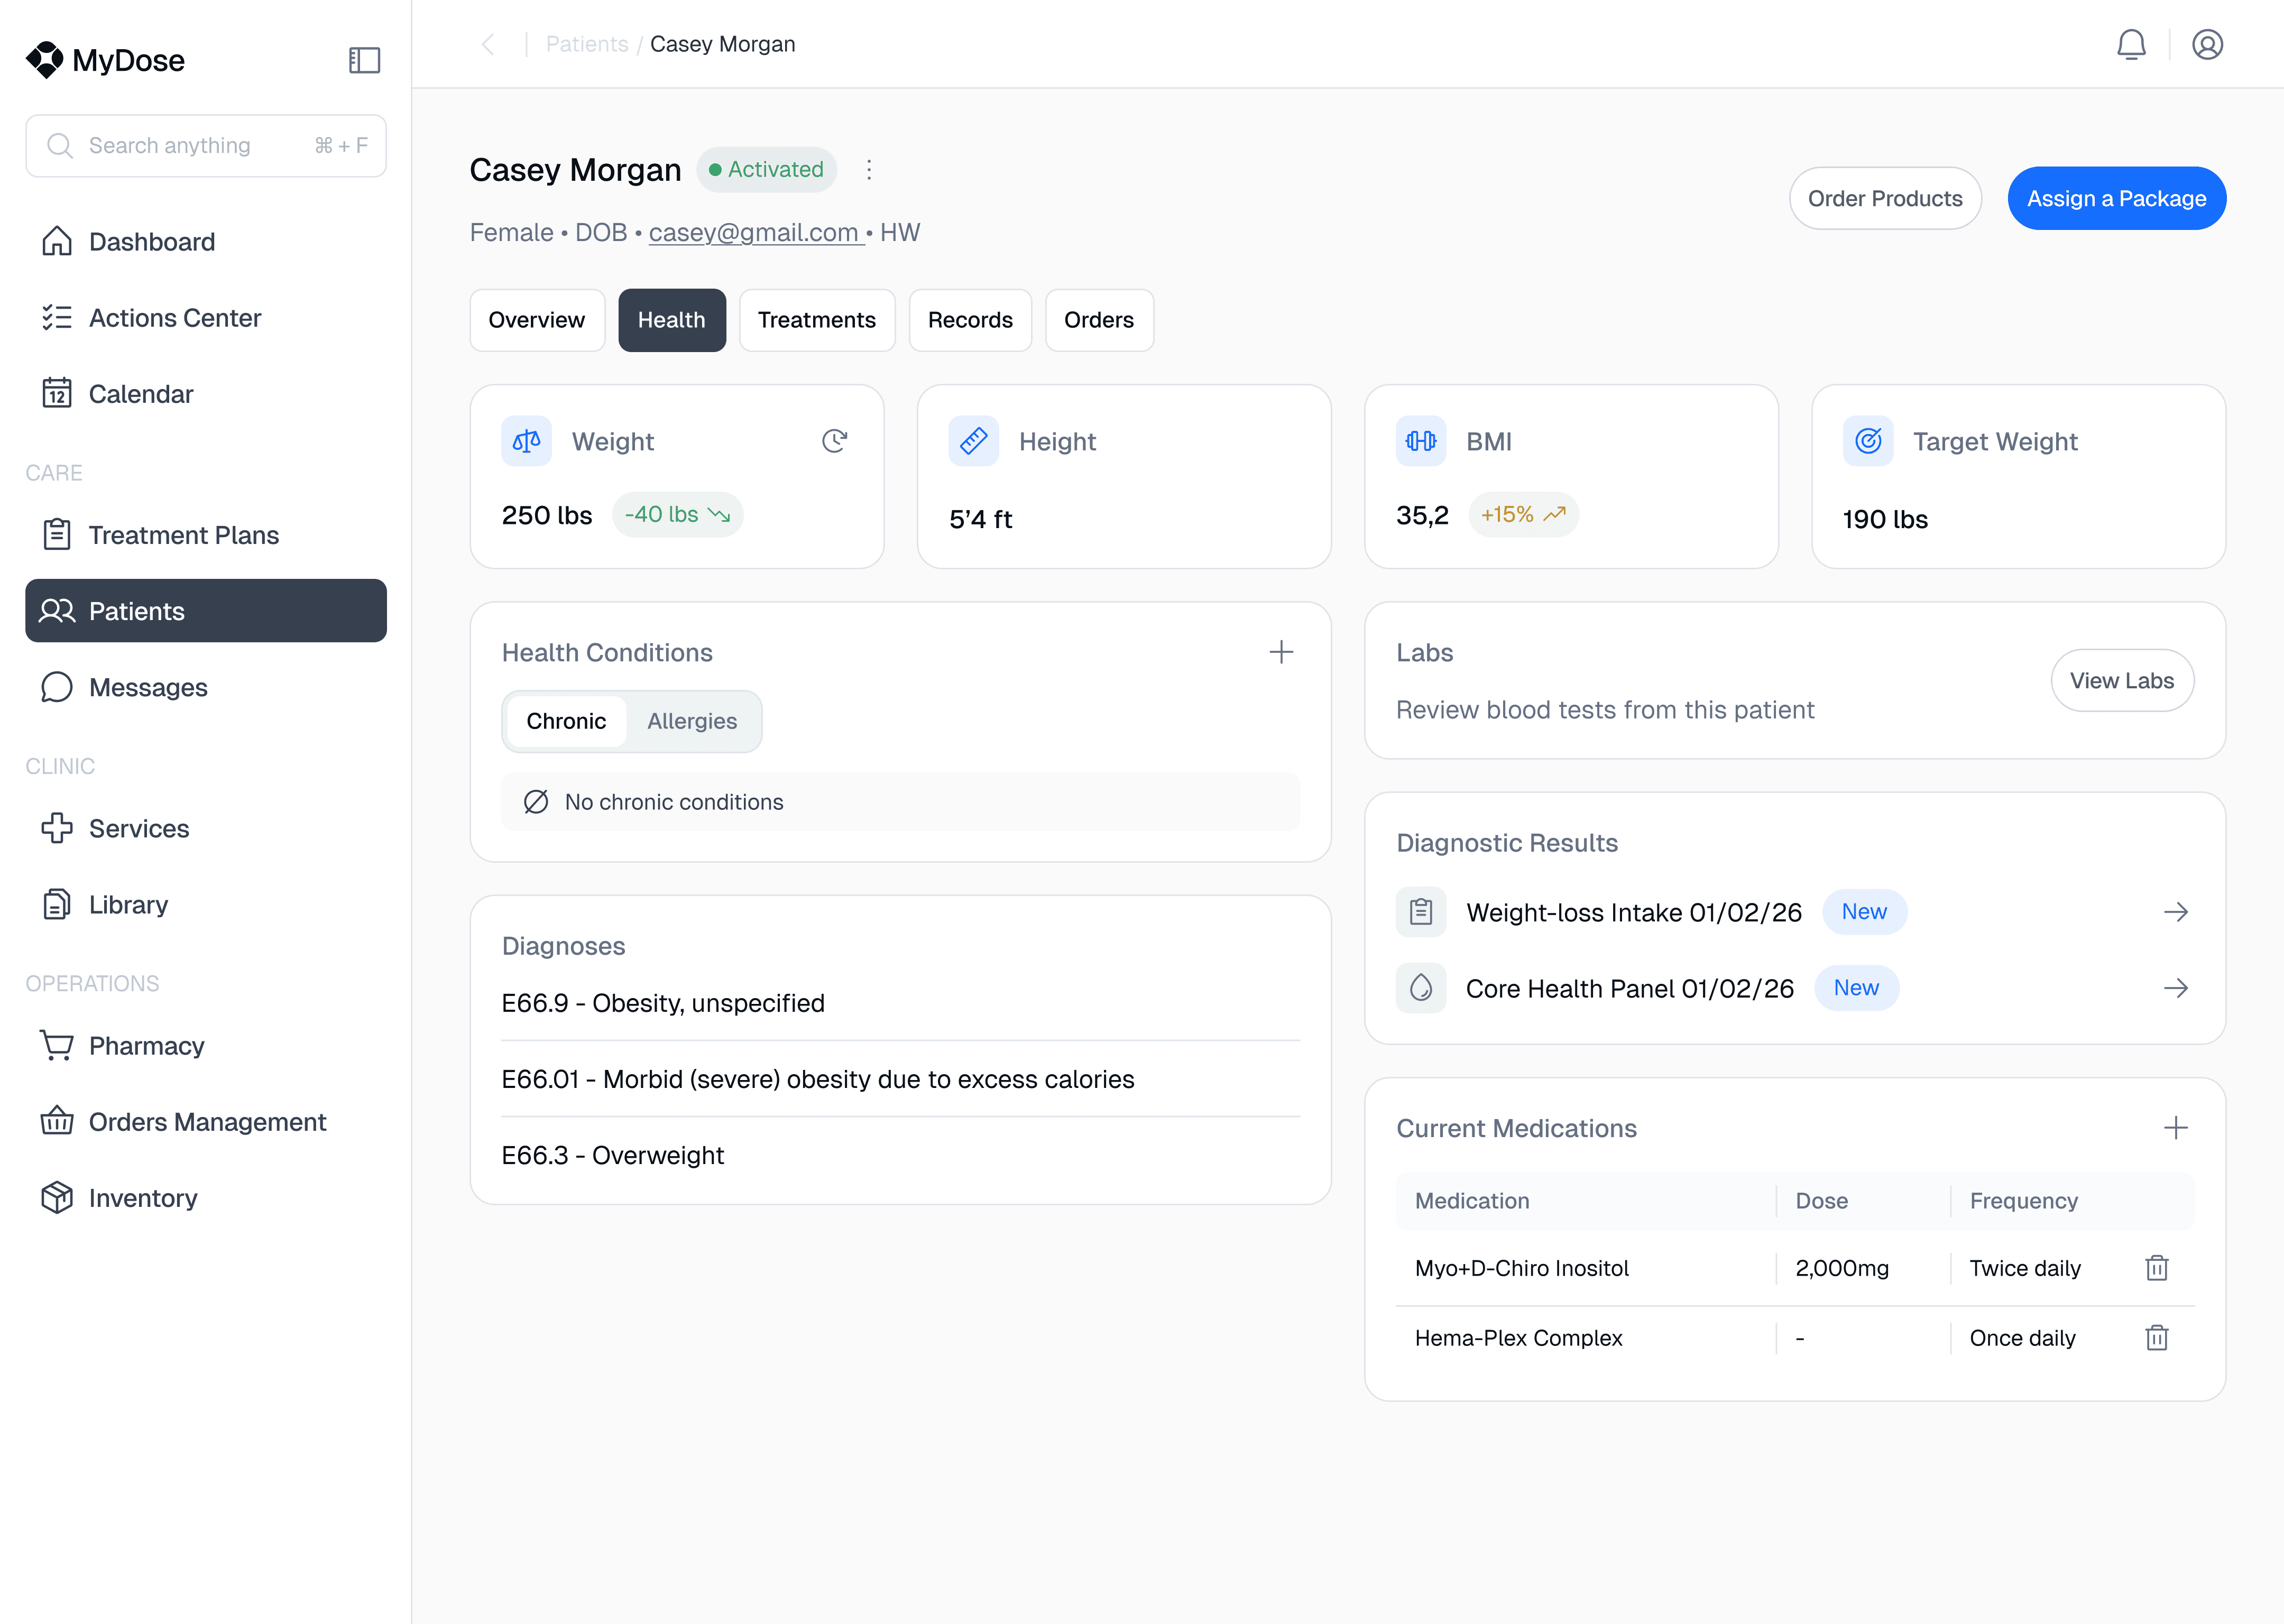The height and width of the screenshot is (1624, 2284).
Task: Click the View Labs button
Action: 2122,681
